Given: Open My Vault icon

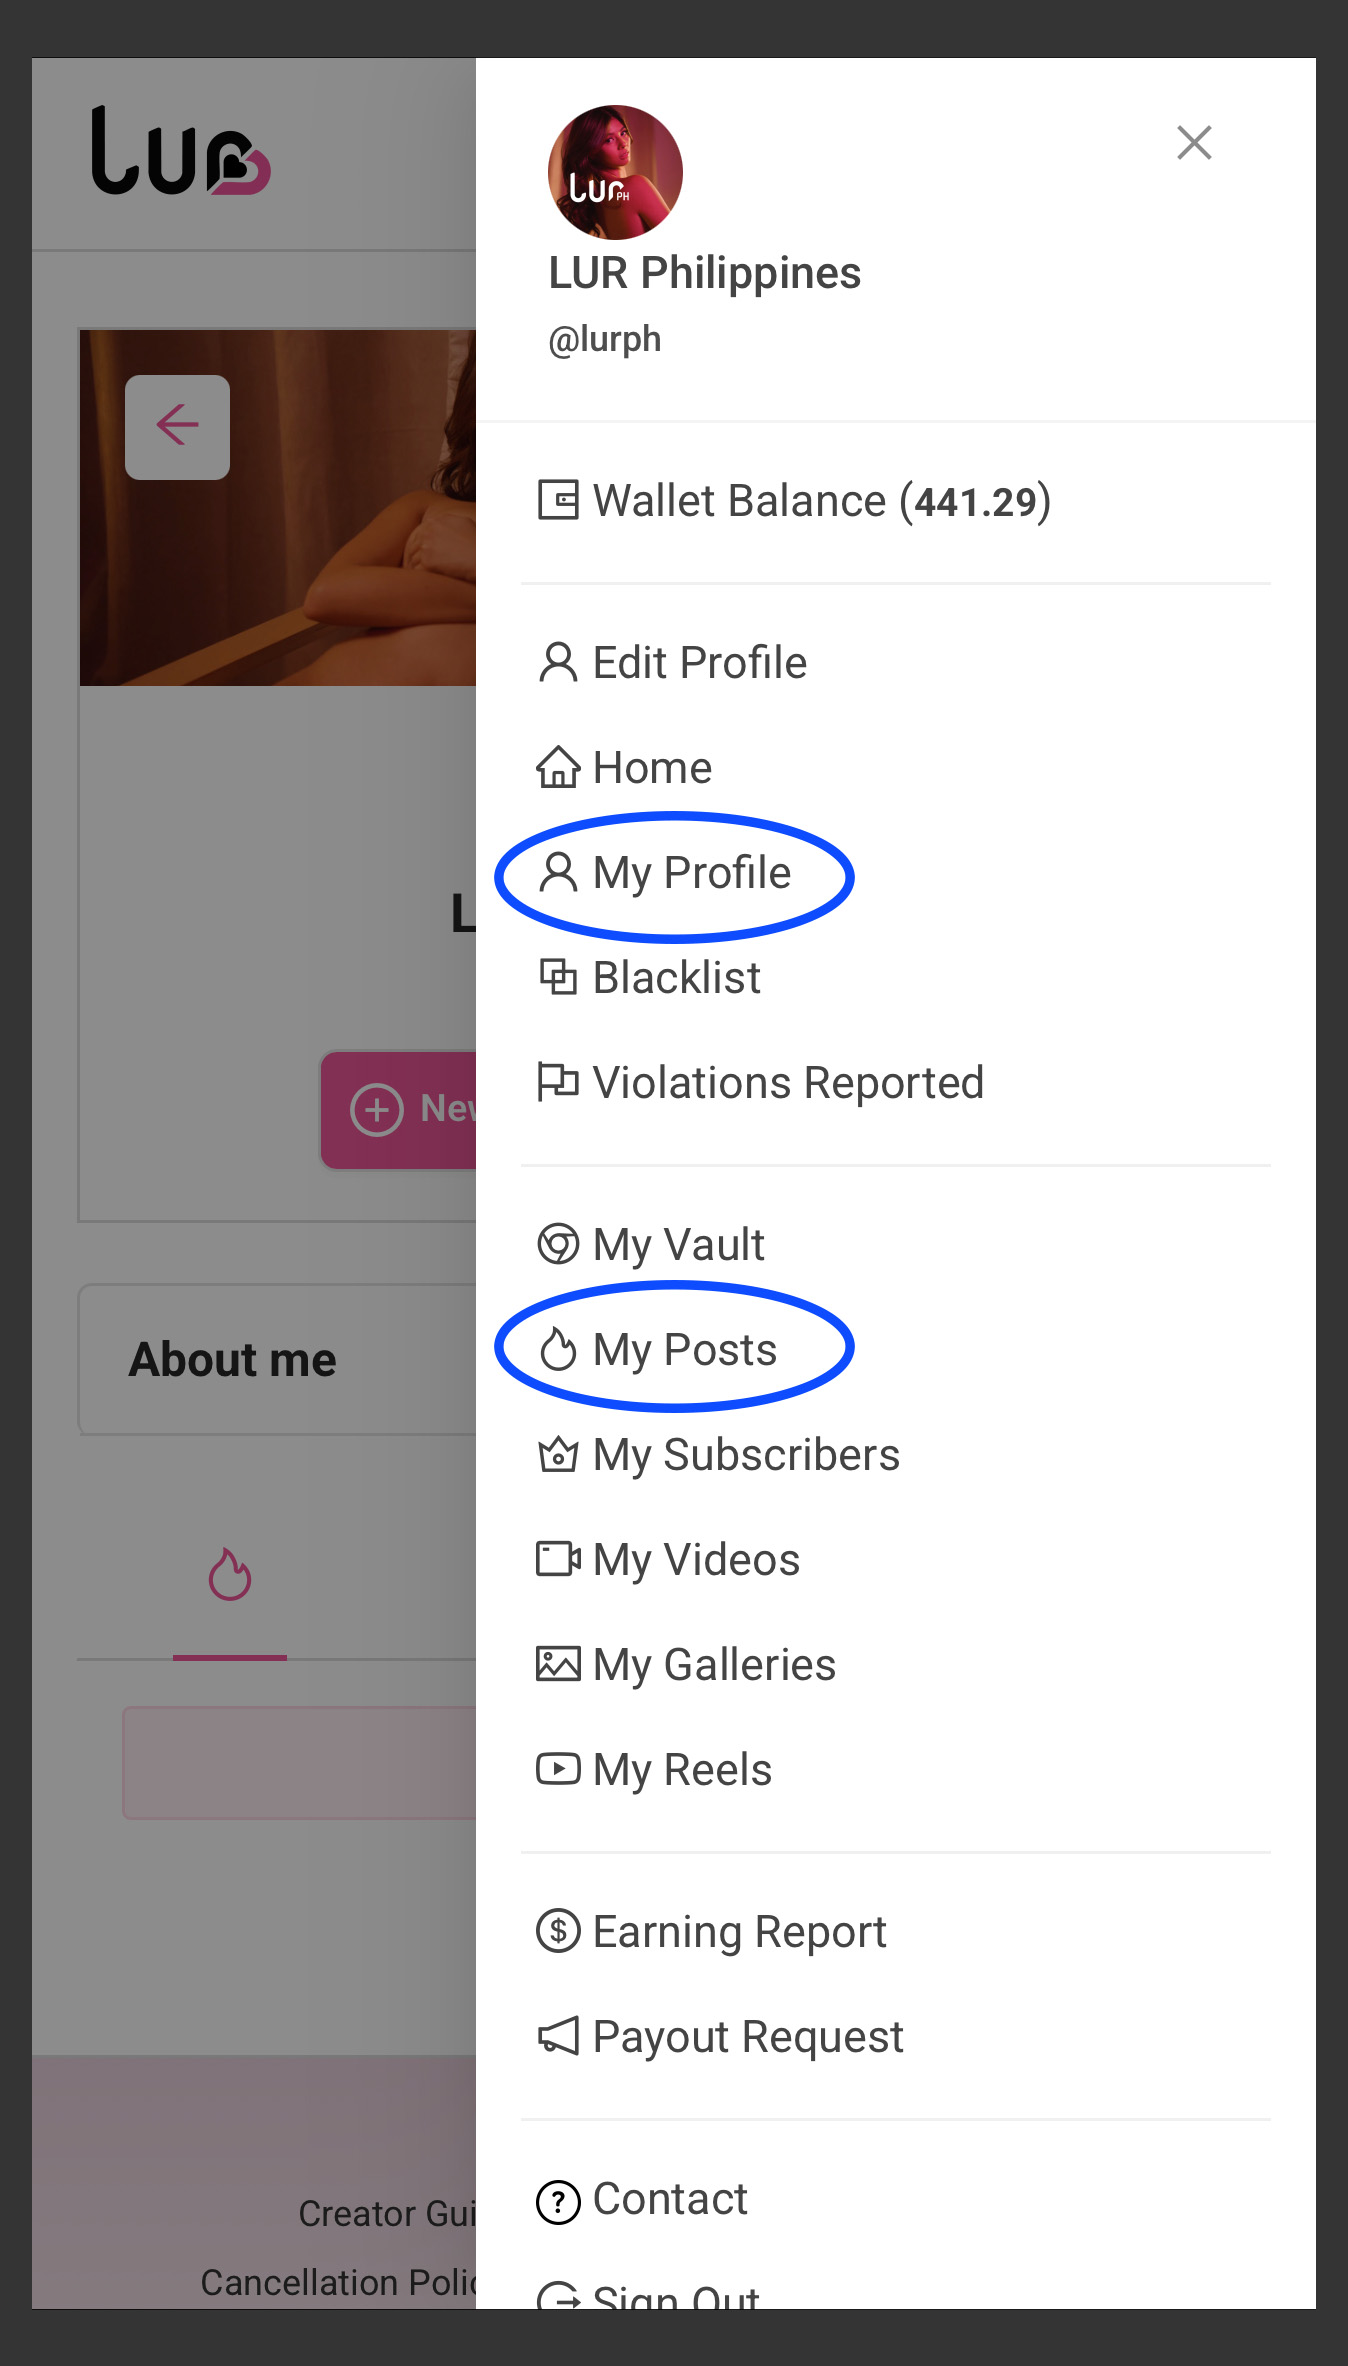Looking at the screenshot, I should point(558,1244).
